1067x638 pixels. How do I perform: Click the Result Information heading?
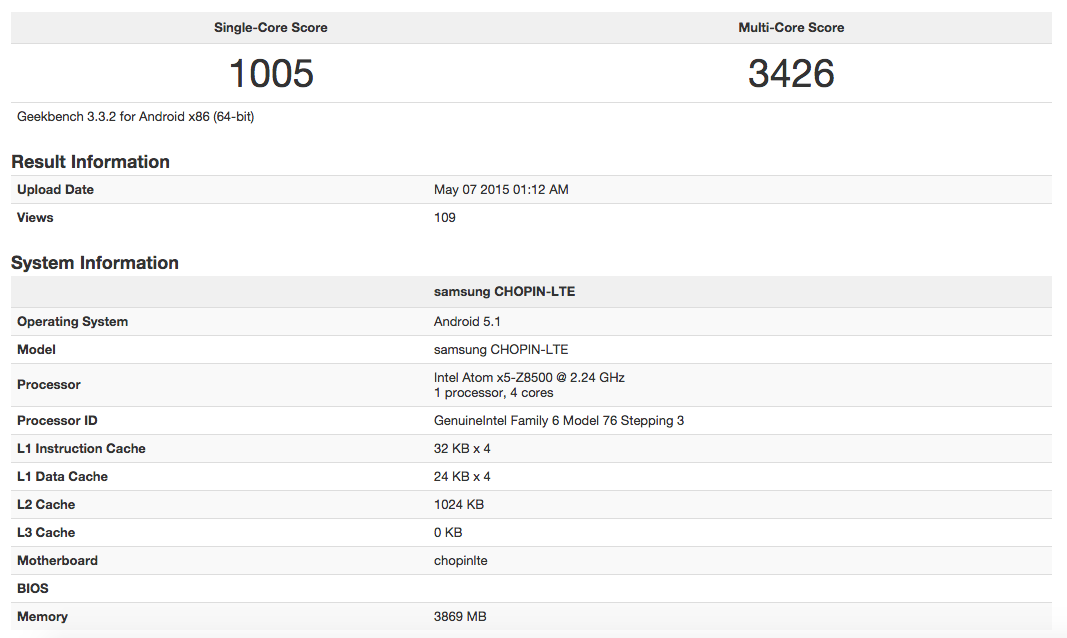(x=90, y=162)
